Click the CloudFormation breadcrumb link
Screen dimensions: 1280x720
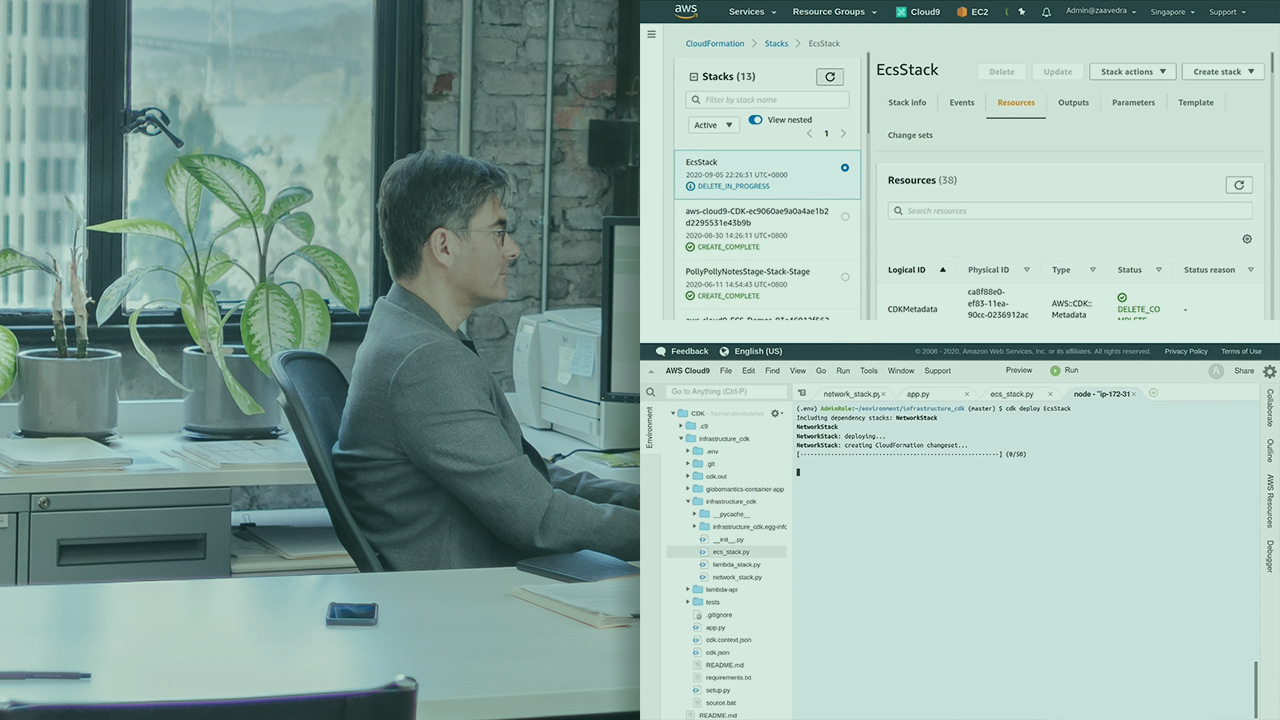714,43
